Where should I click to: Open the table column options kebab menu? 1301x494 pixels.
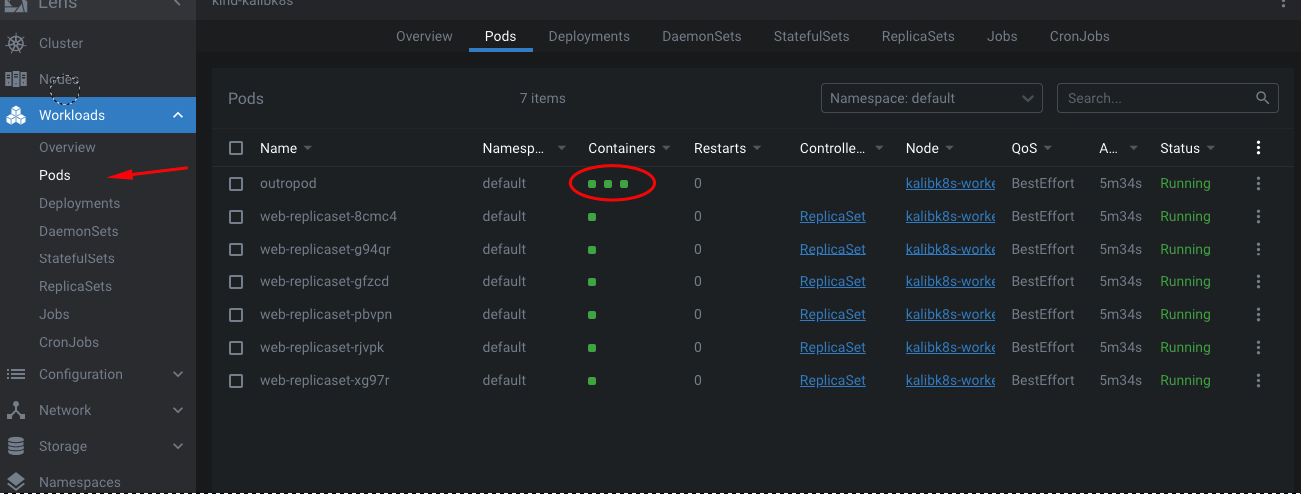1258,148
